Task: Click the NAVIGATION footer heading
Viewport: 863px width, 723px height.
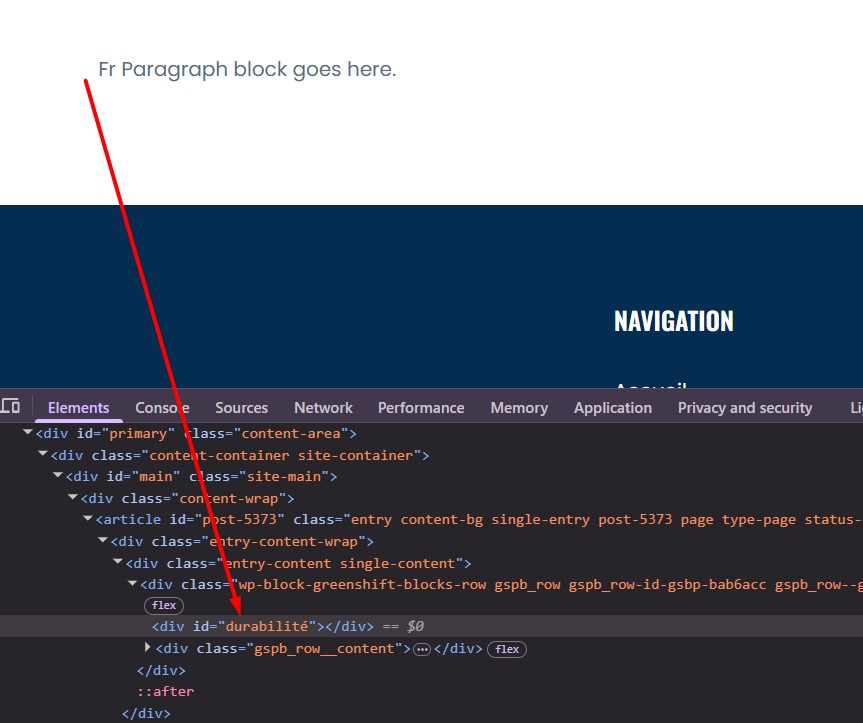Action: [x=674, y=321]
